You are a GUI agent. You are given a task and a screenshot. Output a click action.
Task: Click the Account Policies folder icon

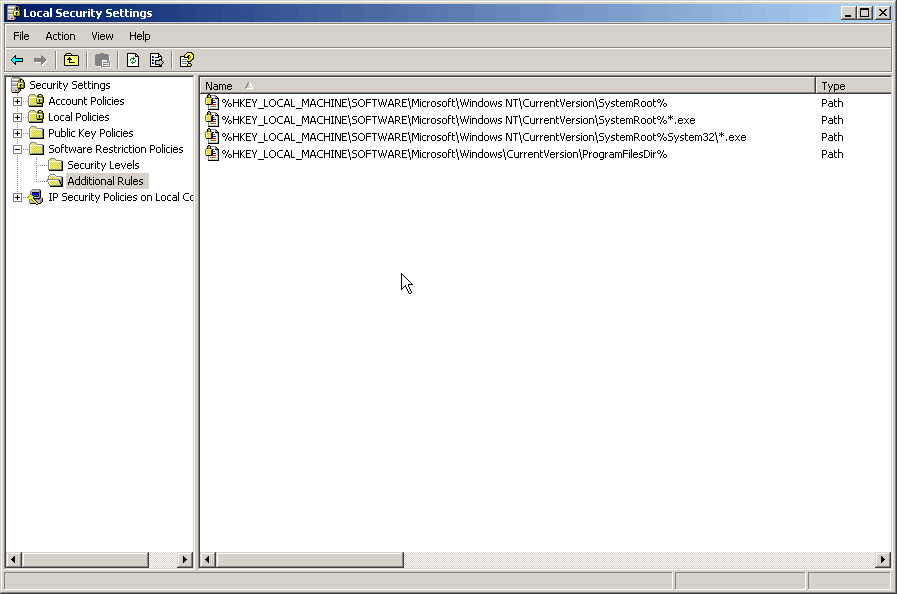tap(37, 101)
